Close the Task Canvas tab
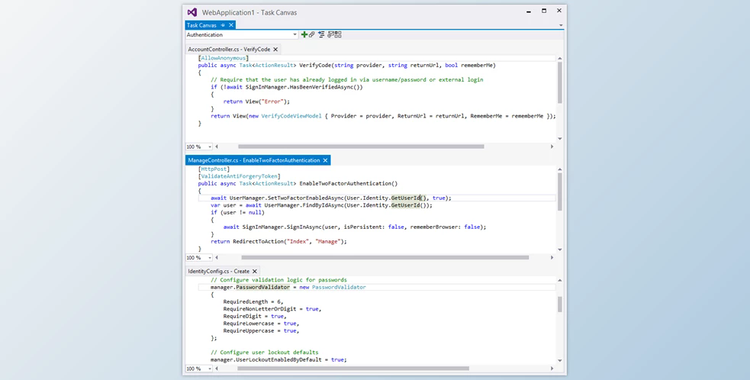Image resolution: width=750 pixels, height=380 pixels. click(x=231, y=25)
